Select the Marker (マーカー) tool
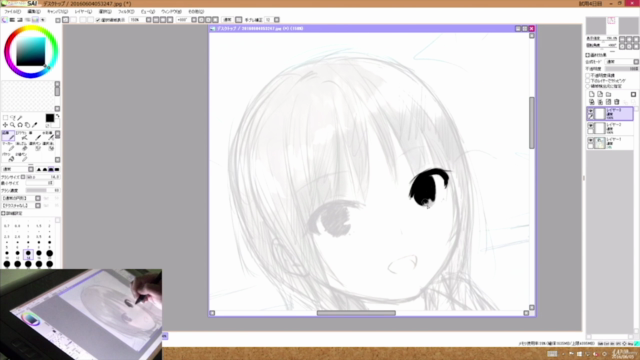 8,146
